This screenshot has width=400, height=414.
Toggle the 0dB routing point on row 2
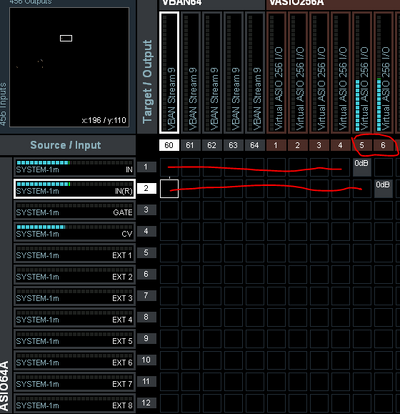383,189
